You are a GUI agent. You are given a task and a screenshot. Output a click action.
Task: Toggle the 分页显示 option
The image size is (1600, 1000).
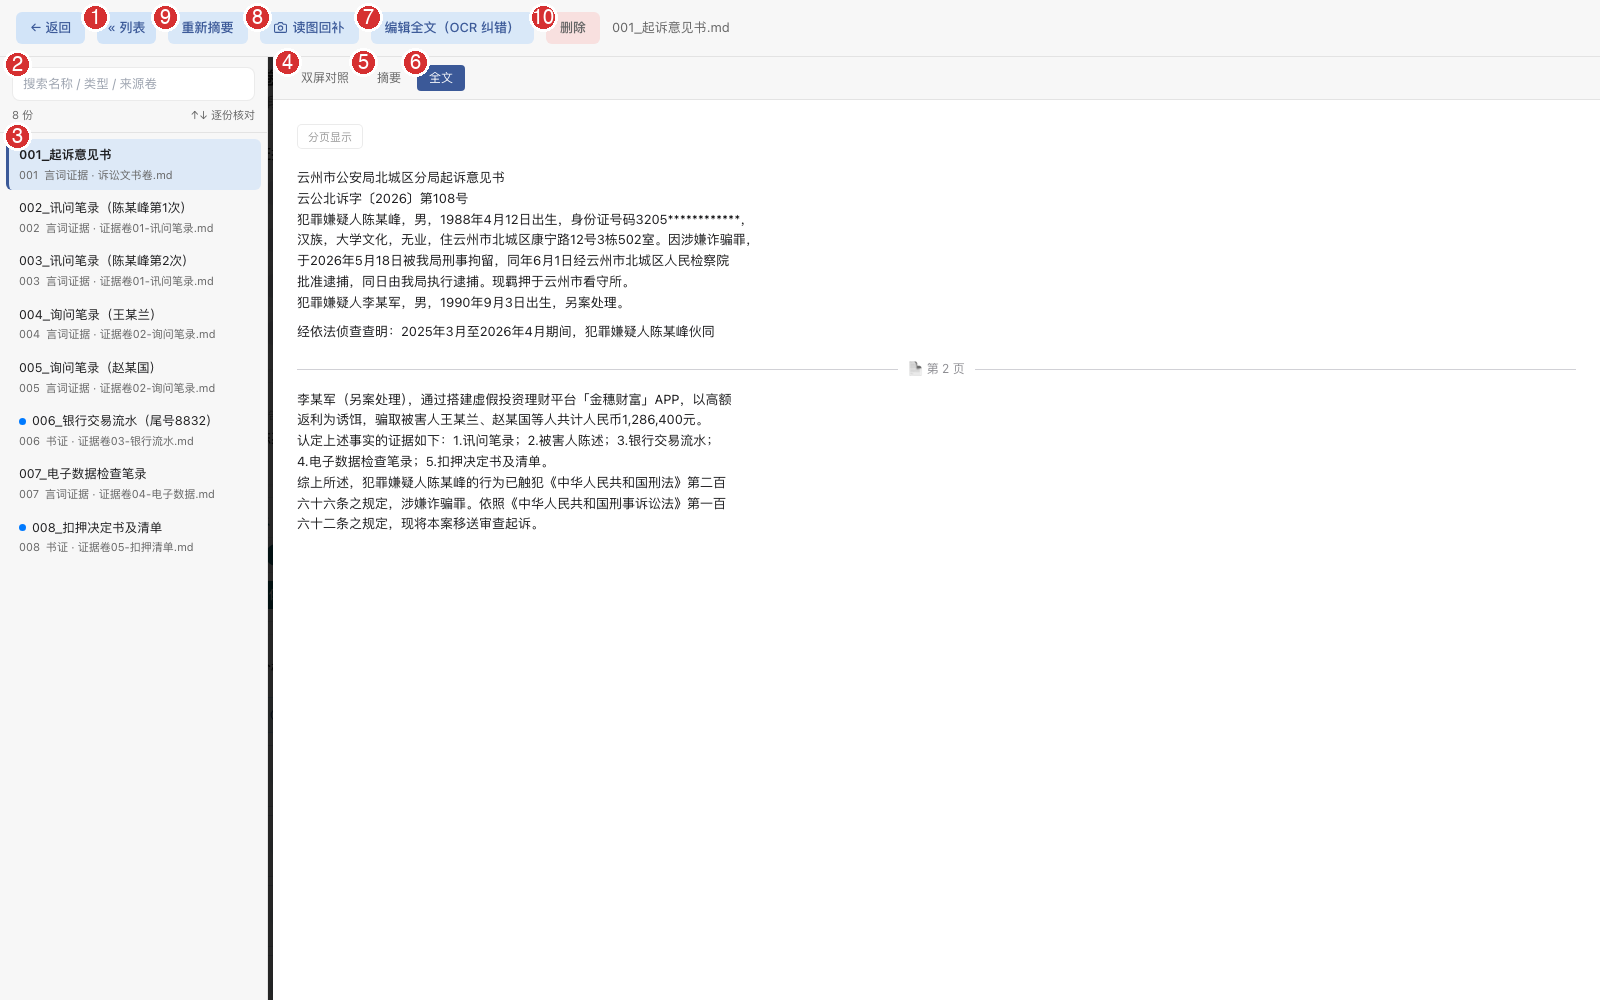point(330,137)
